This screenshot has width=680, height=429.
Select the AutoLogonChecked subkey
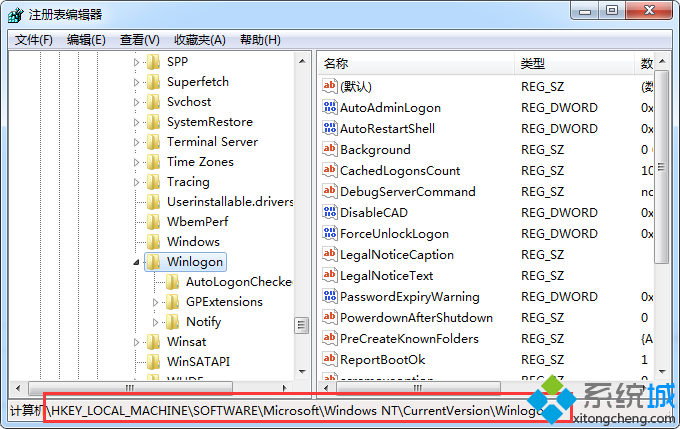coord(239,282)
